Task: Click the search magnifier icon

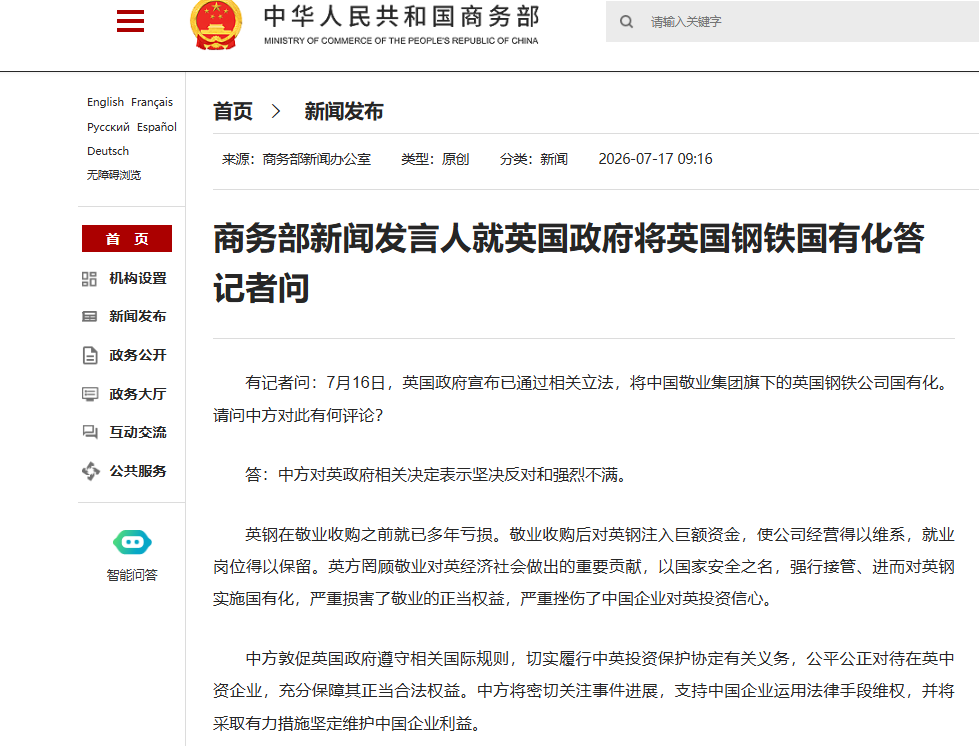Action: 626,22
